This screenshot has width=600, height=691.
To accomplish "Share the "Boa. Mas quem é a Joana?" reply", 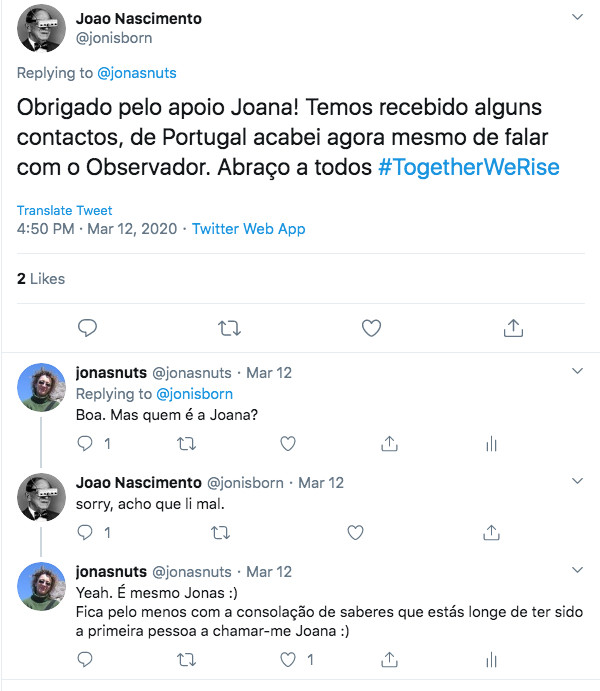I will tap(389, 443).
